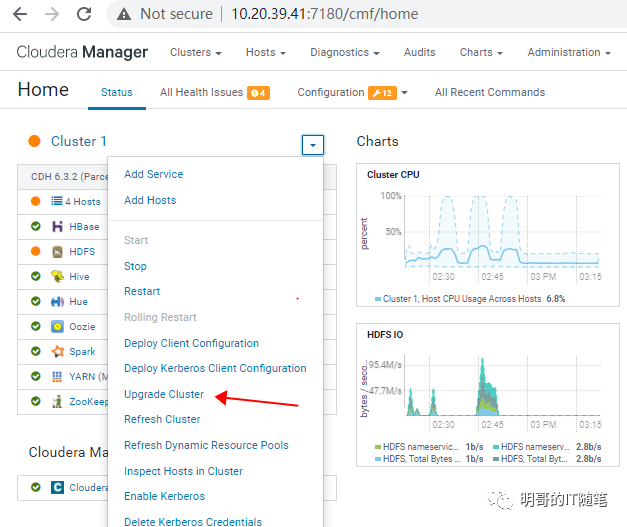Open the Clusters dropdown menu

coord(195,52)
